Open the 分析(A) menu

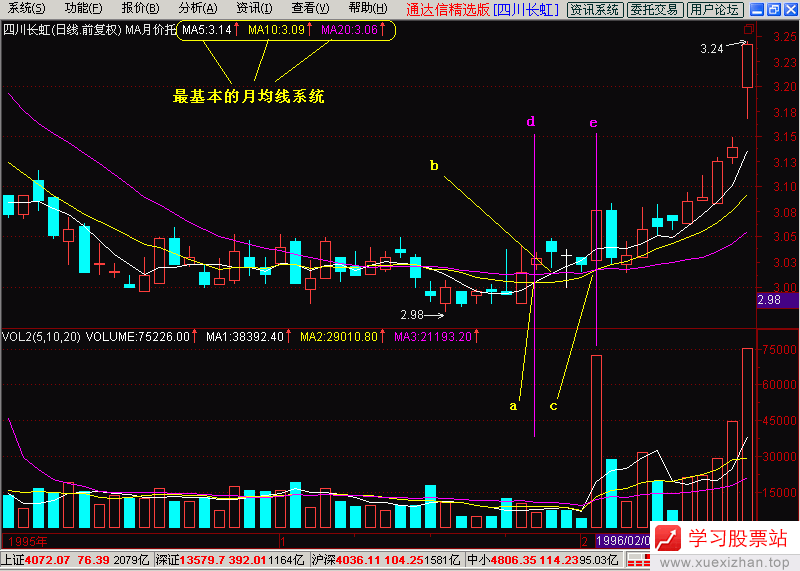198,9
